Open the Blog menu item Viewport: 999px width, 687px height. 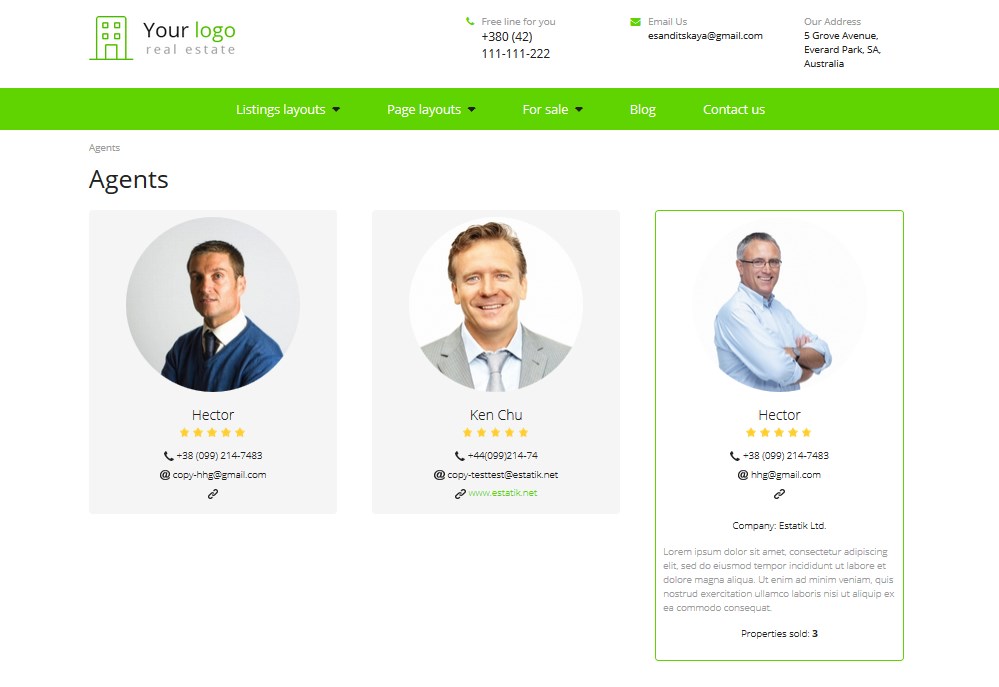(x=642, y=110)
